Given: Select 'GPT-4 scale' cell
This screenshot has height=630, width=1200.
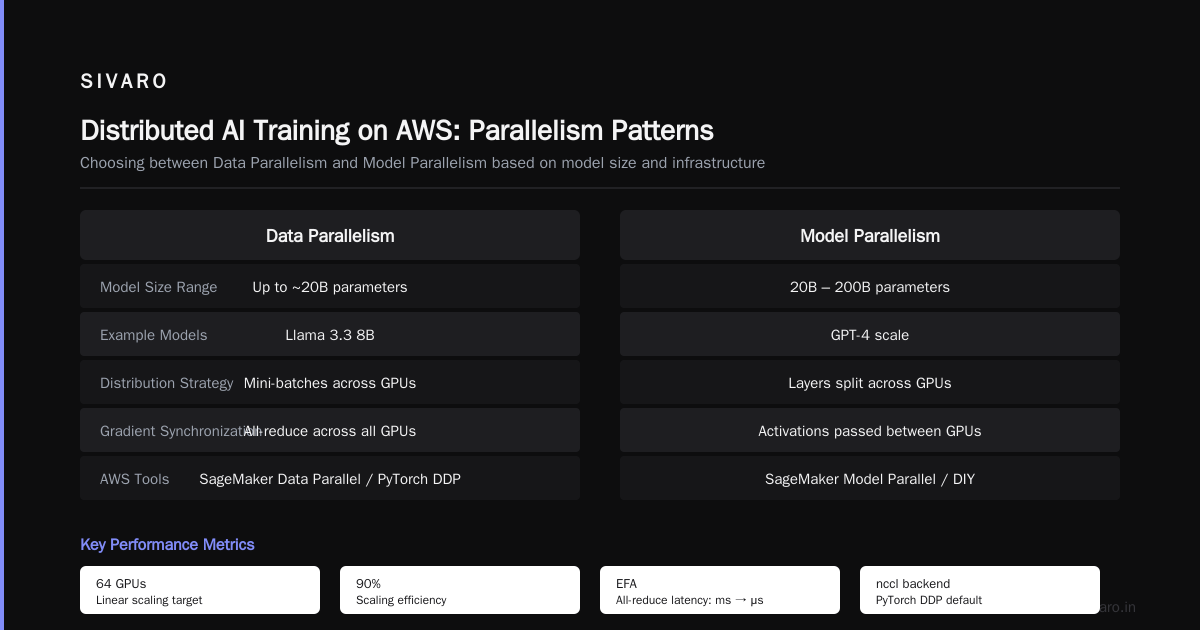Looking at the screenshot, I should (870, 335).
